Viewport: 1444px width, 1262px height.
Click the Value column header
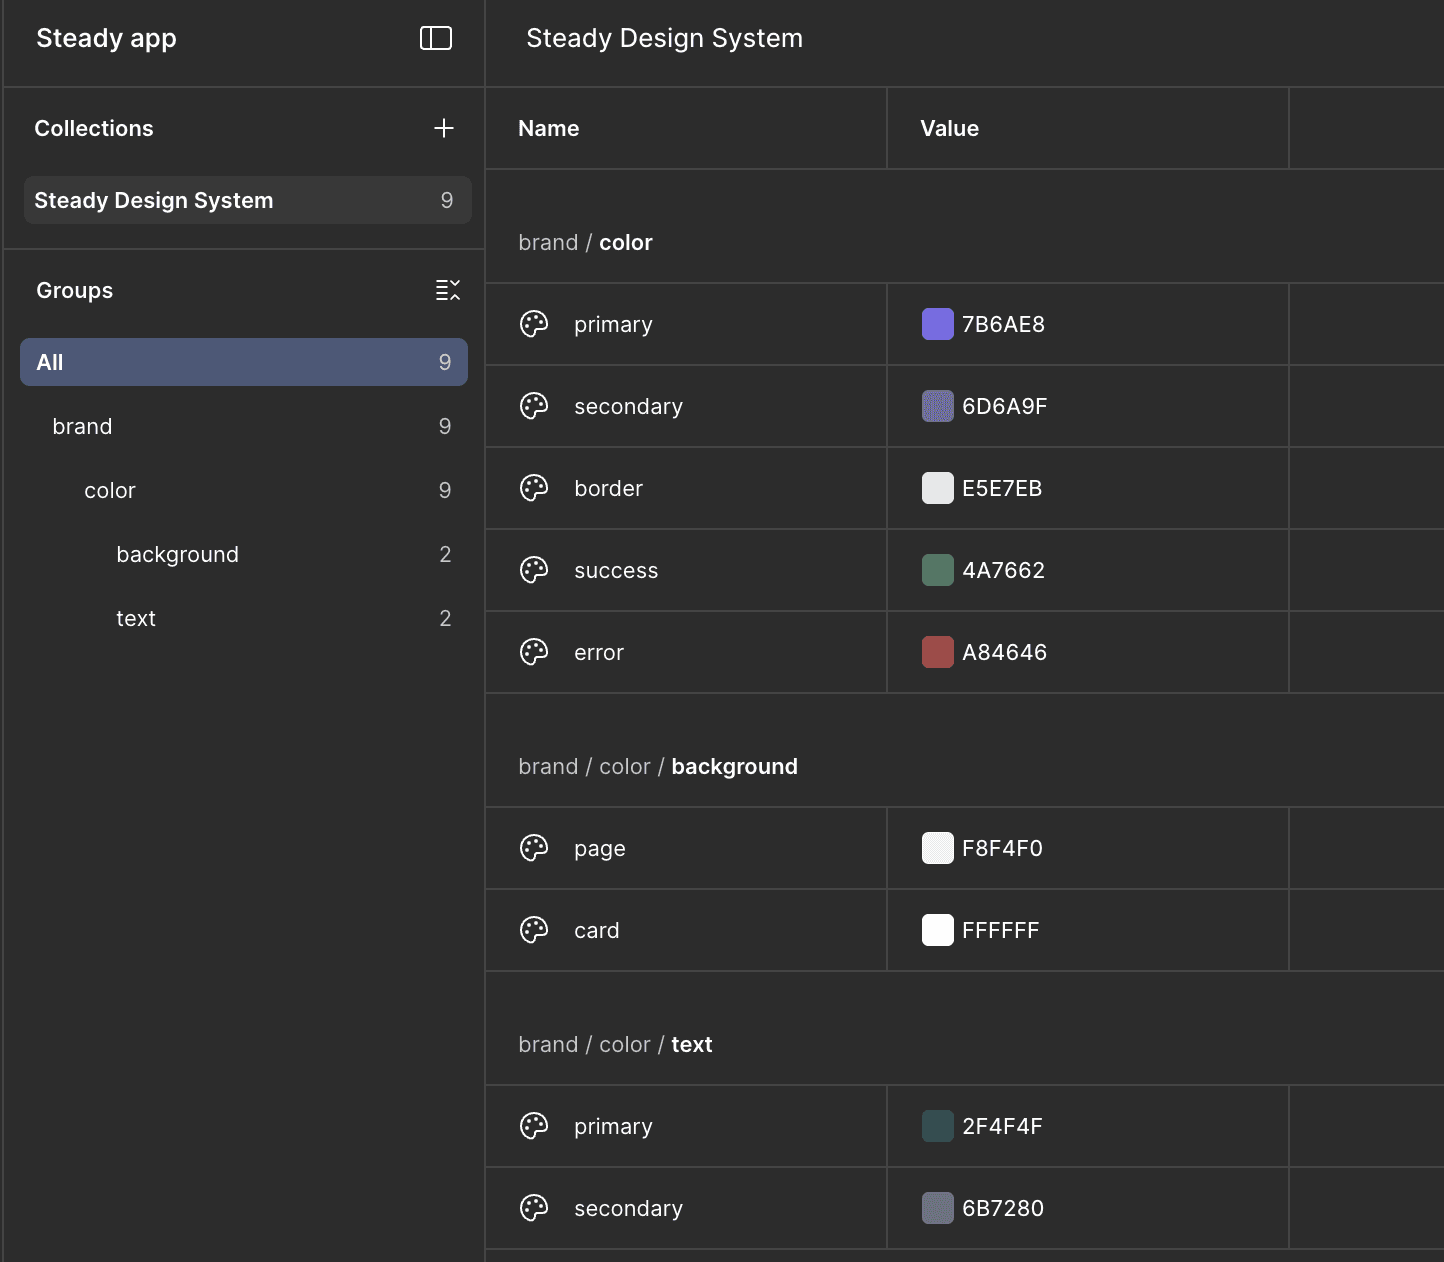pyautogui.click(x=949, y=128)
